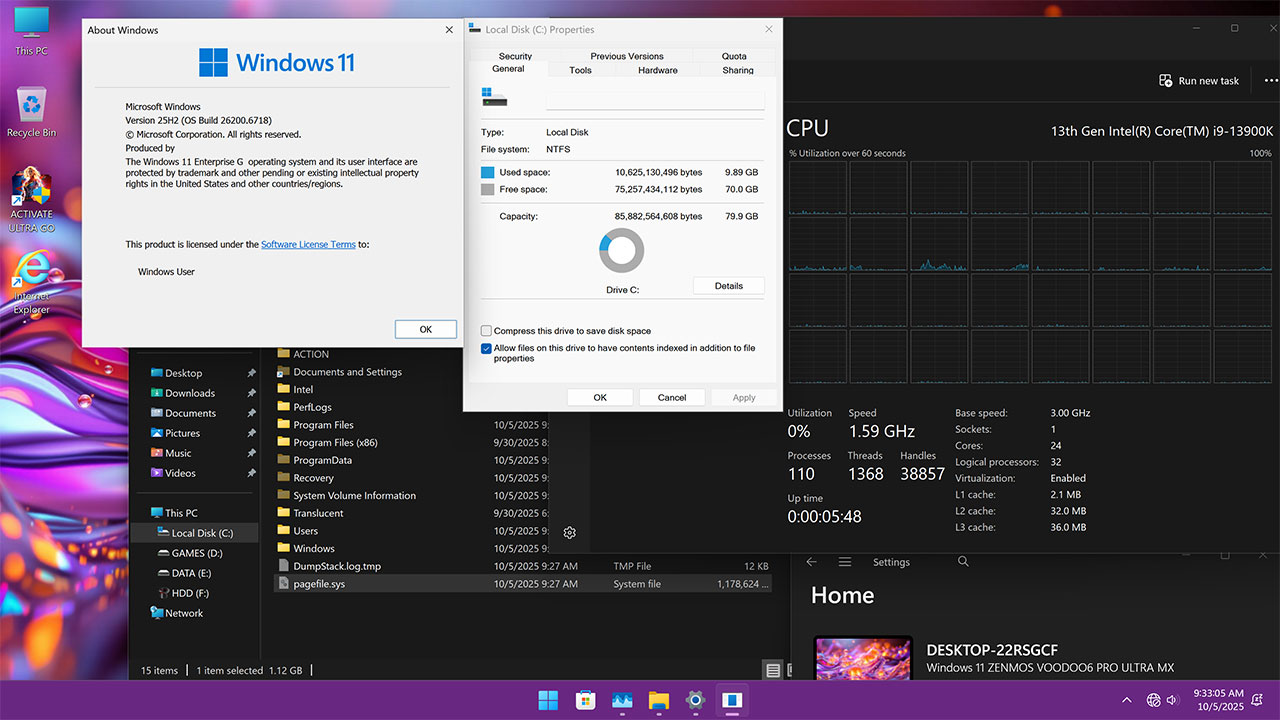Open Task Manager's three-dot more options menu
This screenshot has height=720, width=1280.
(1271, 81)
